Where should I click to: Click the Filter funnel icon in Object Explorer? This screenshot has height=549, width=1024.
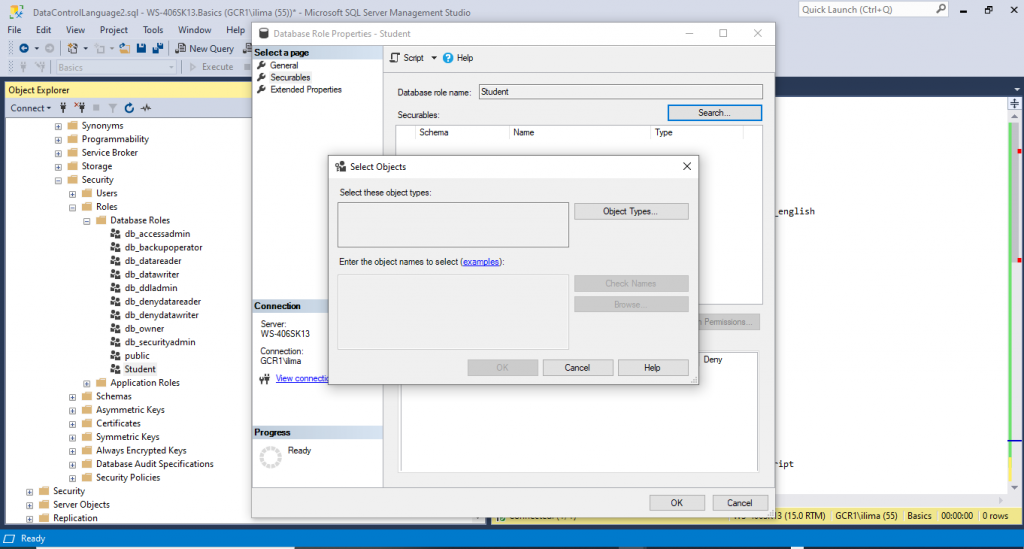(112, 108)
